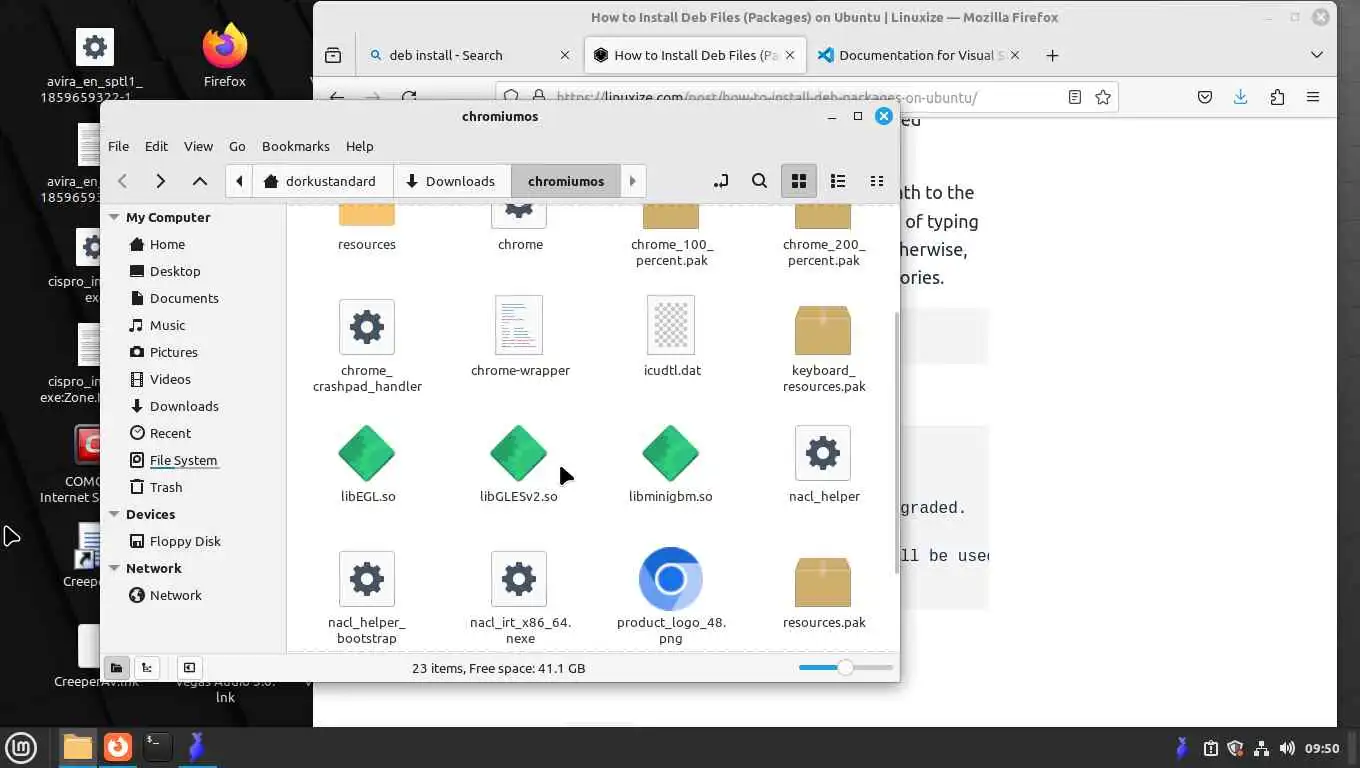Select the libminigbm.so file

pos(671,463)
